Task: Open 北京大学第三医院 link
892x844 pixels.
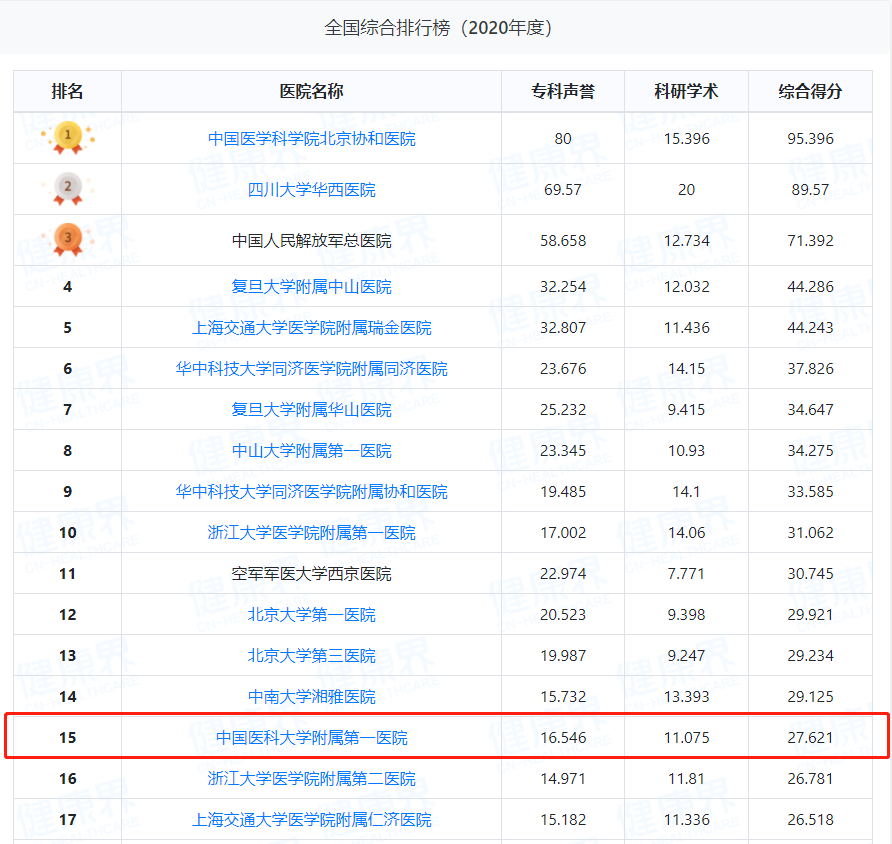Action: click(311, 655)
